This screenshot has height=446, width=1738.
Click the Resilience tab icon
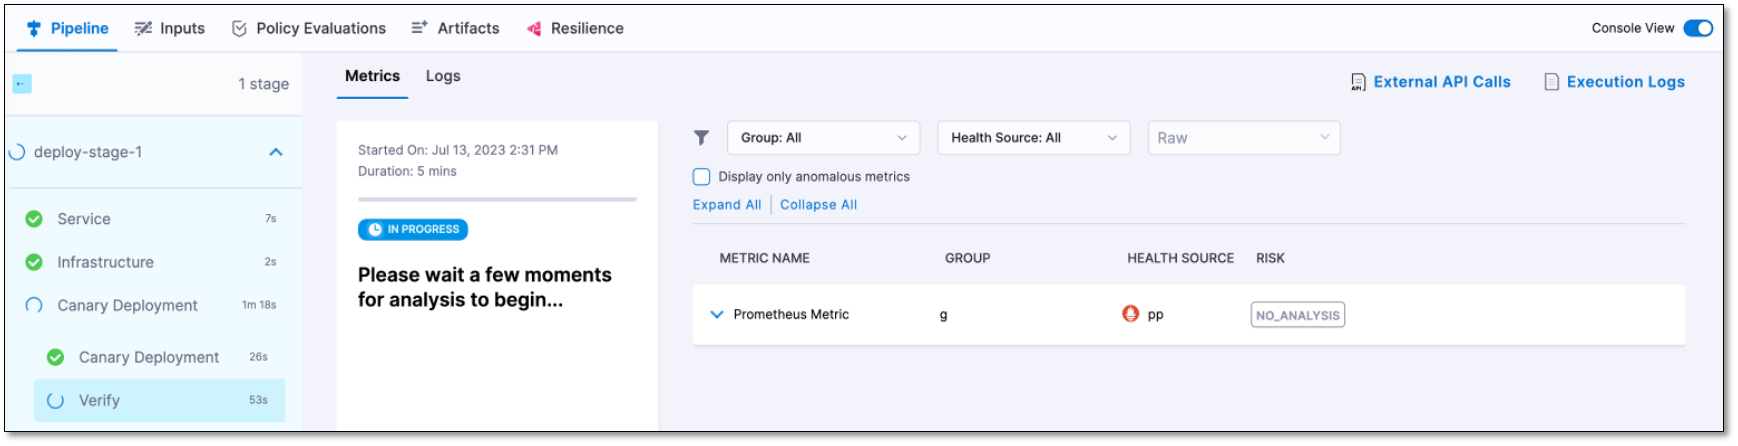coord(534,29)
